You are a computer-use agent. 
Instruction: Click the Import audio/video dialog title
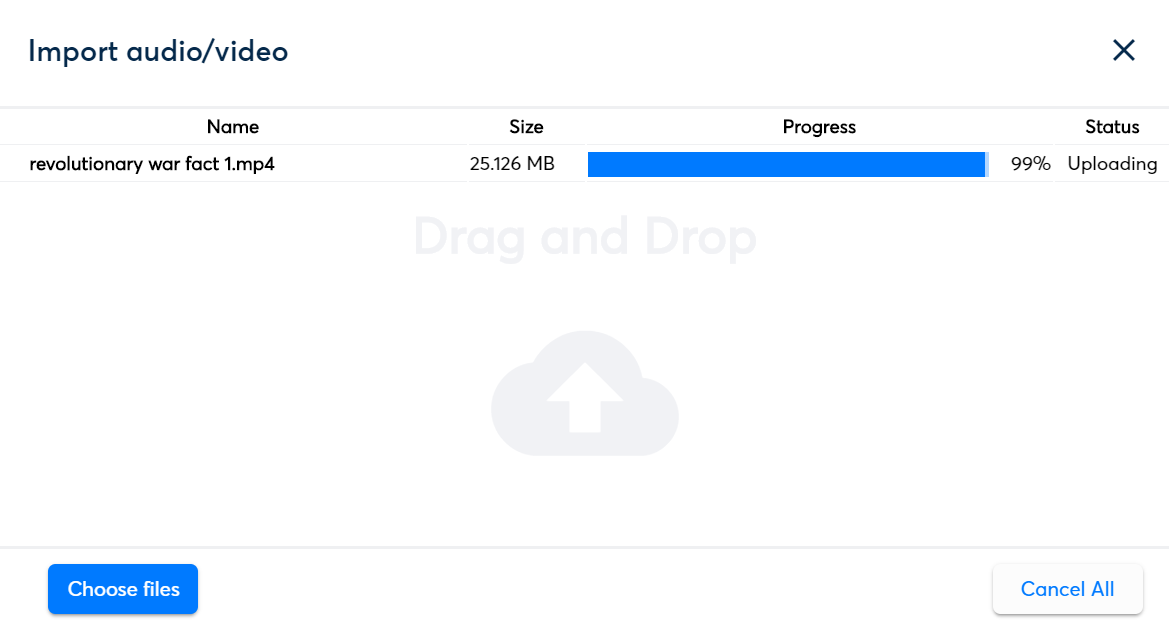pyautogui.click(x=158, y=51)
